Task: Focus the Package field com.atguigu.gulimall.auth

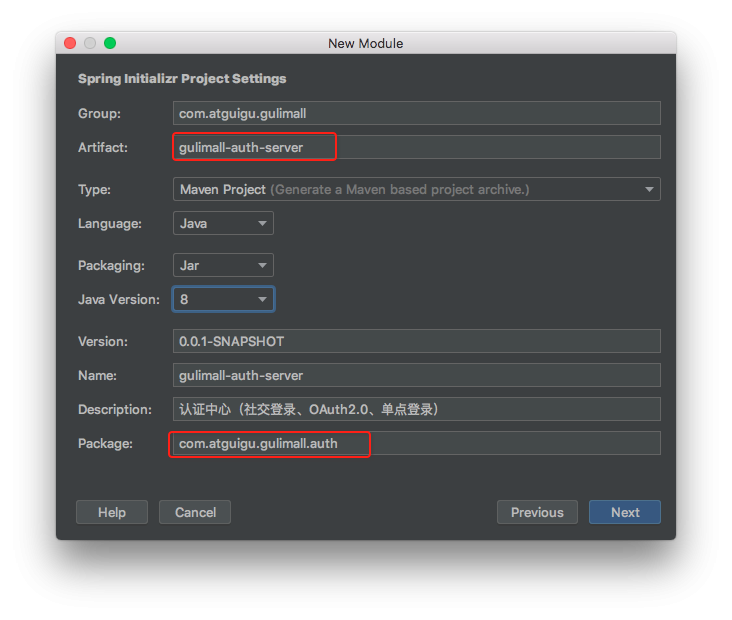Action: pyautogui.click(x=416, y=443)
